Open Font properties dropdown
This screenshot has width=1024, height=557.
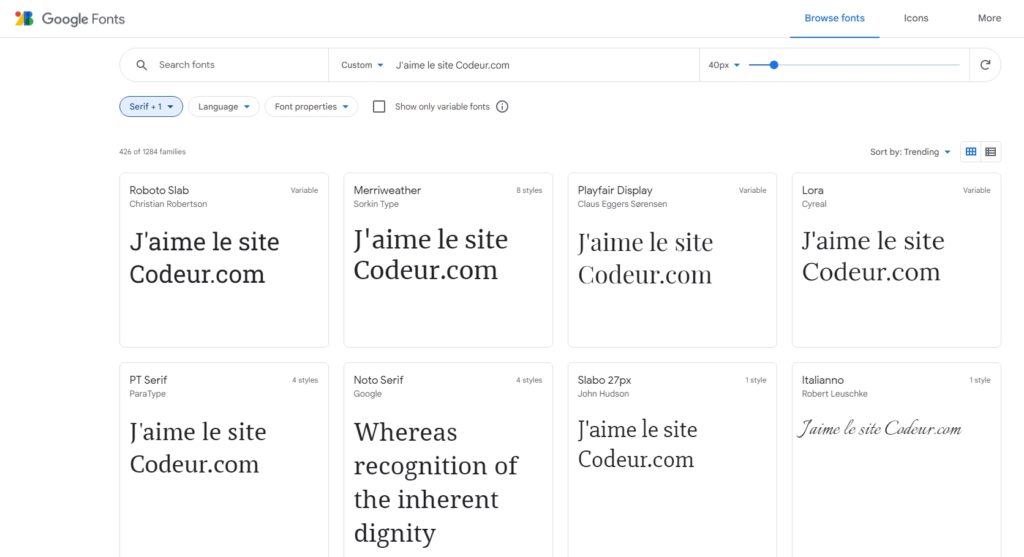click(311, 107)
